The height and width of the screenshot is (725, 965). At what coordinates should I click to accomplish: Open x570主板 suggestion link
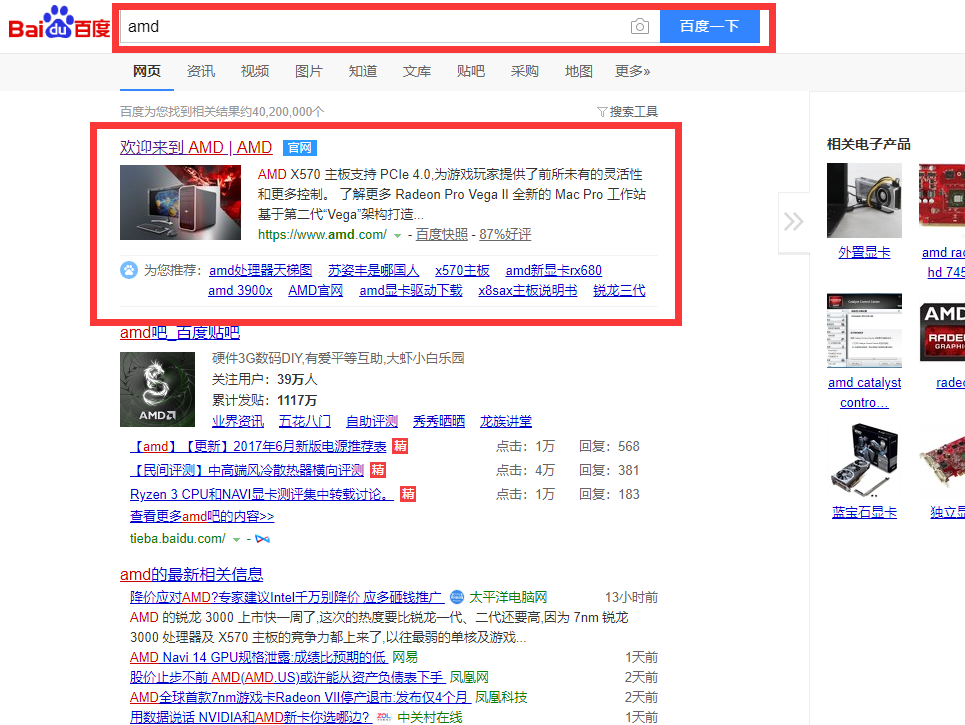[x=462, y=270]
